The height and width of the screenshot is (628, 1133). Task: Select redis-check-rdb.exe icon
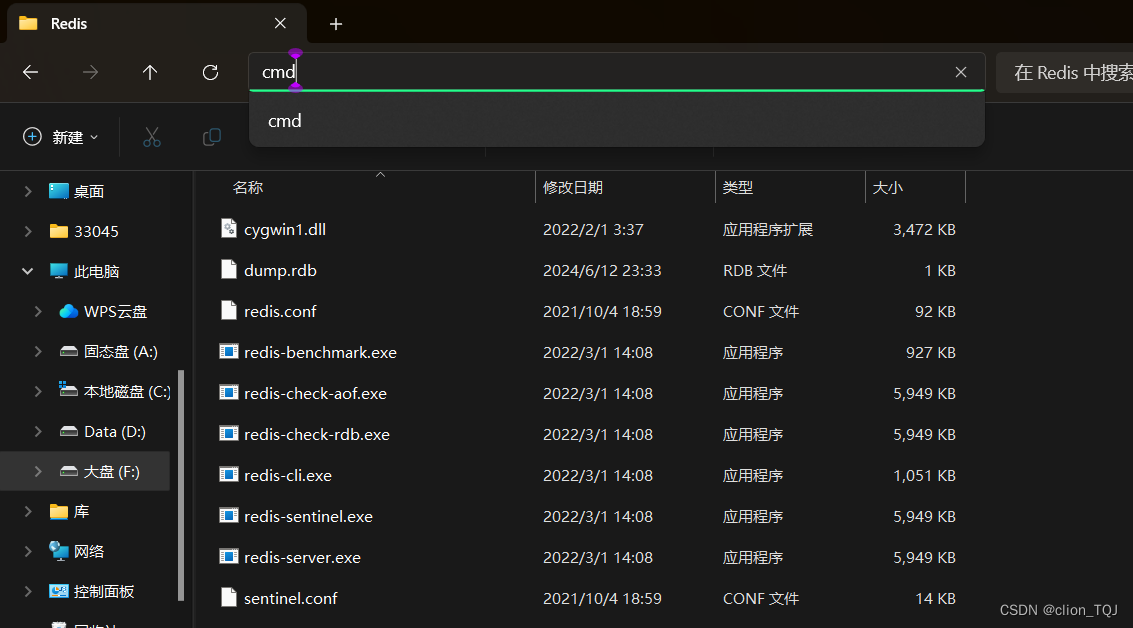coord(228,434)
